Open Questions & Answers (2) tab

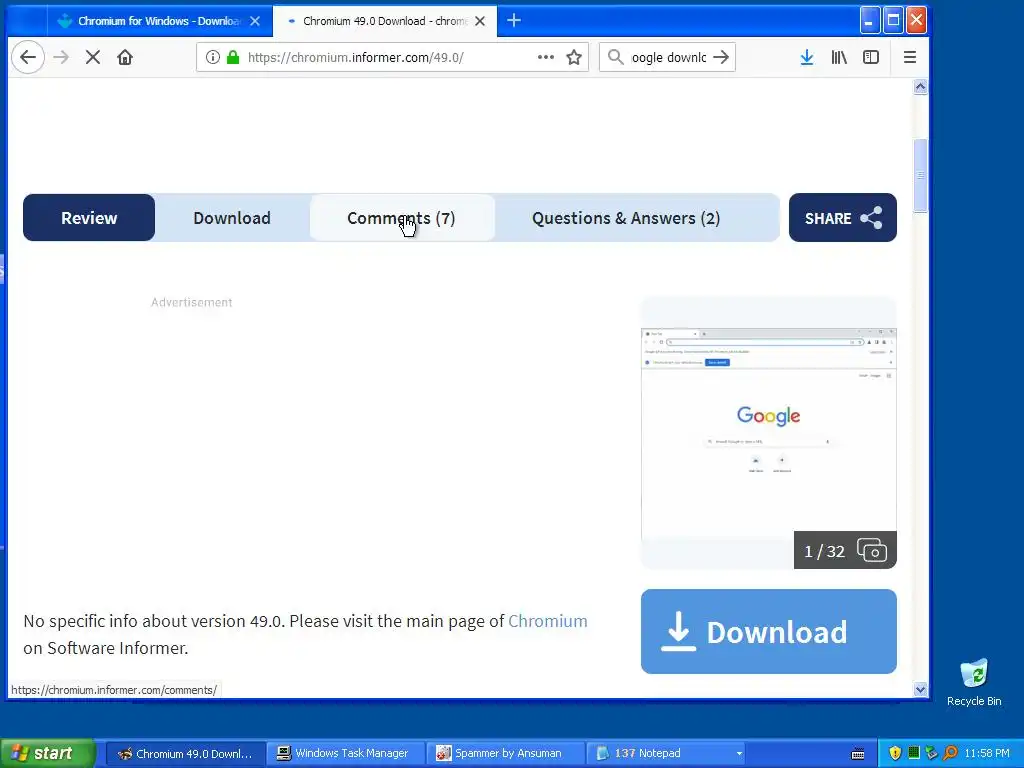pos(626,217)
